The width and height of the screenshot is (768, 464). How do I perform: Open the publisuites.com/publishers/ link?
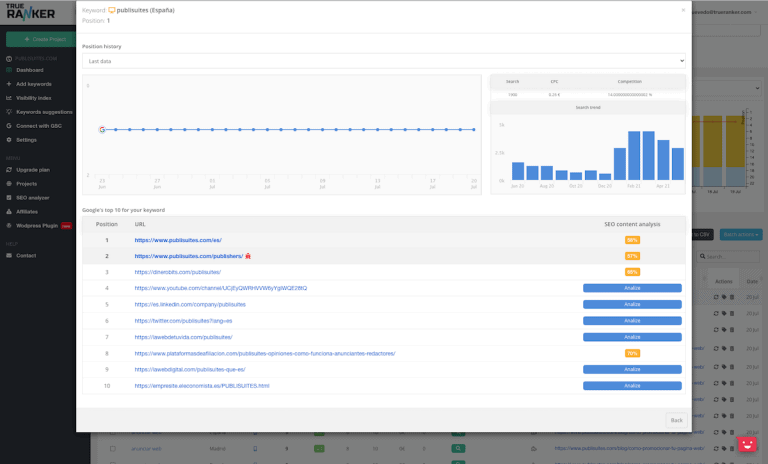tap(189, 256)
